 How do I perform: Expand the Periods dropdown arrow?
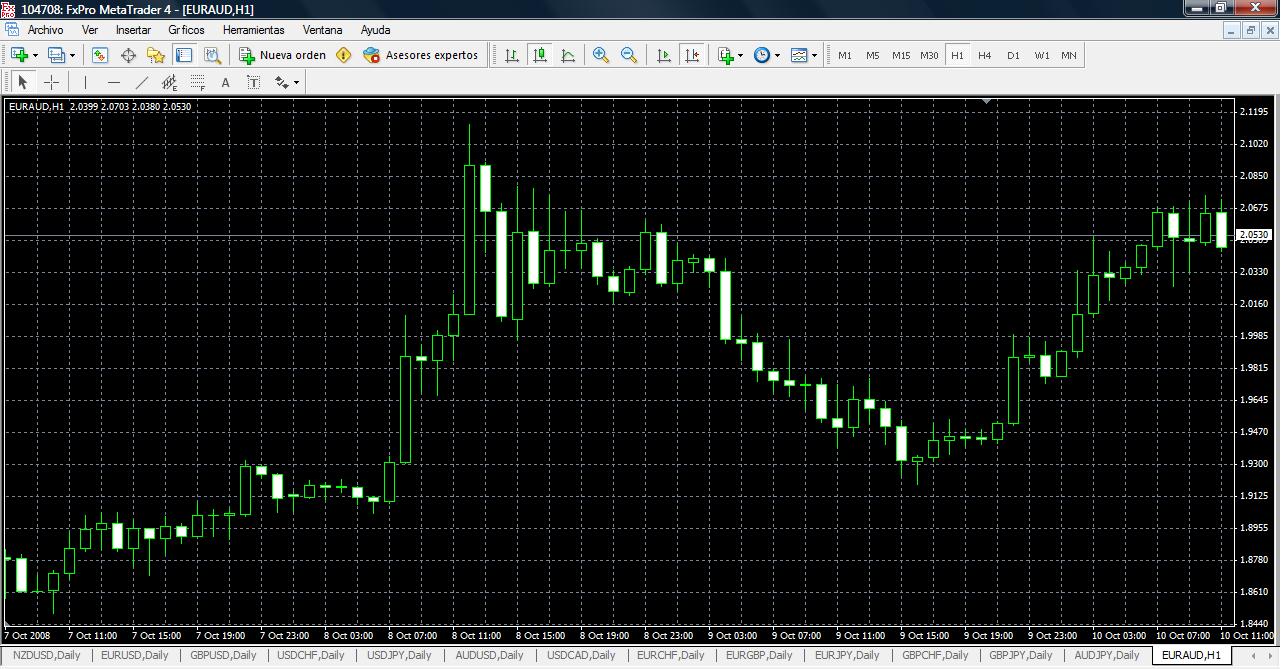point(777,56)
